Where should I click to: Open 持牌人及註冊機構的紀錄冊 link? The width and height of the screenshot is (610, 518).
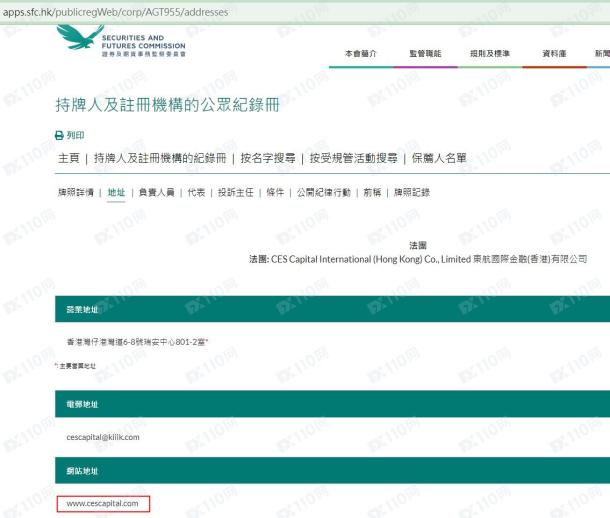click(x=160, y=158)
